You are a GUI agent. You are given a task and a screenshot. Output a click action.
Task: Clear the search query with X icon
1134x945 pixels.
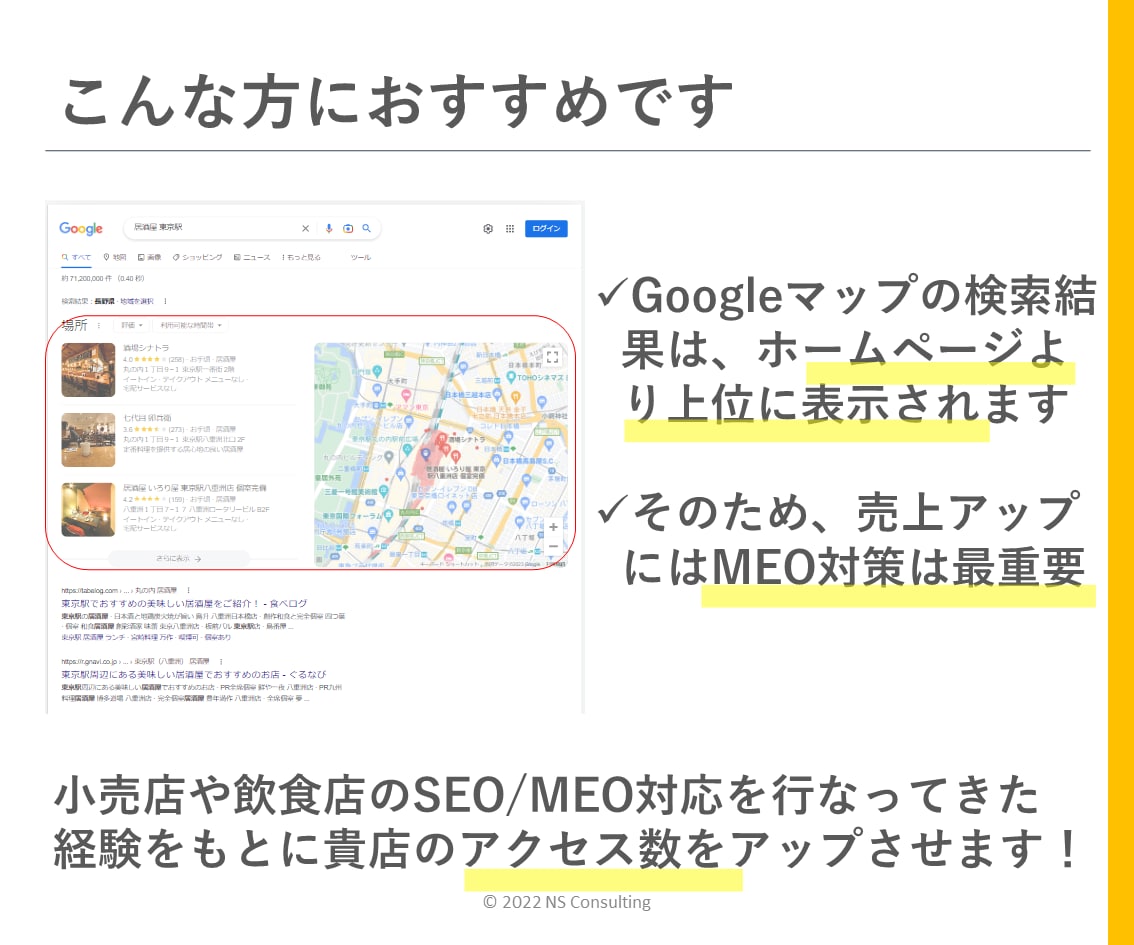tap(305, 228)
